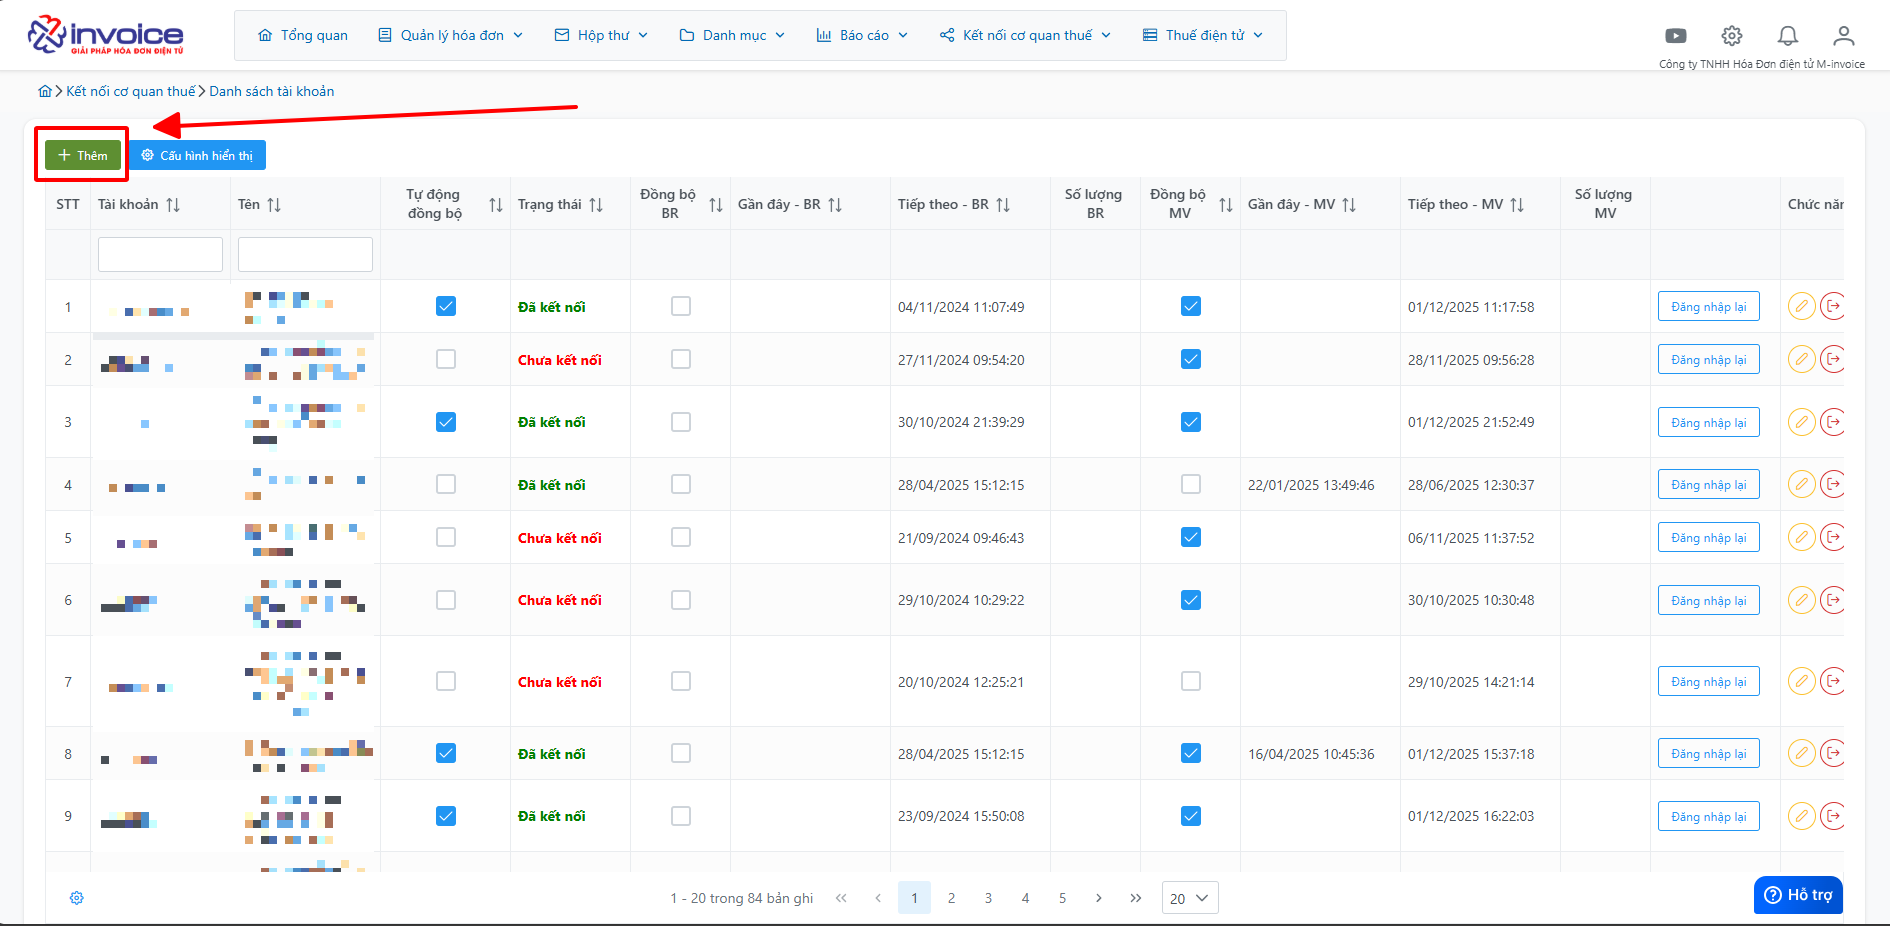Check Đồng bộ MV checkbox in row 4
Image resolution: width=1890 pixels, height=926 pixels.
(1191, 484)
